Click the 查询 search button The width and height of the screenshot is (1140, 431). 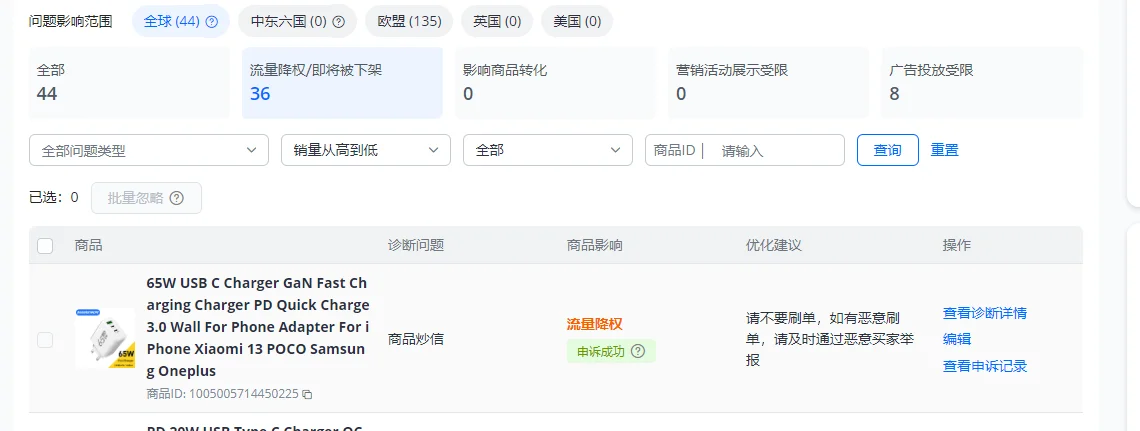887,150
